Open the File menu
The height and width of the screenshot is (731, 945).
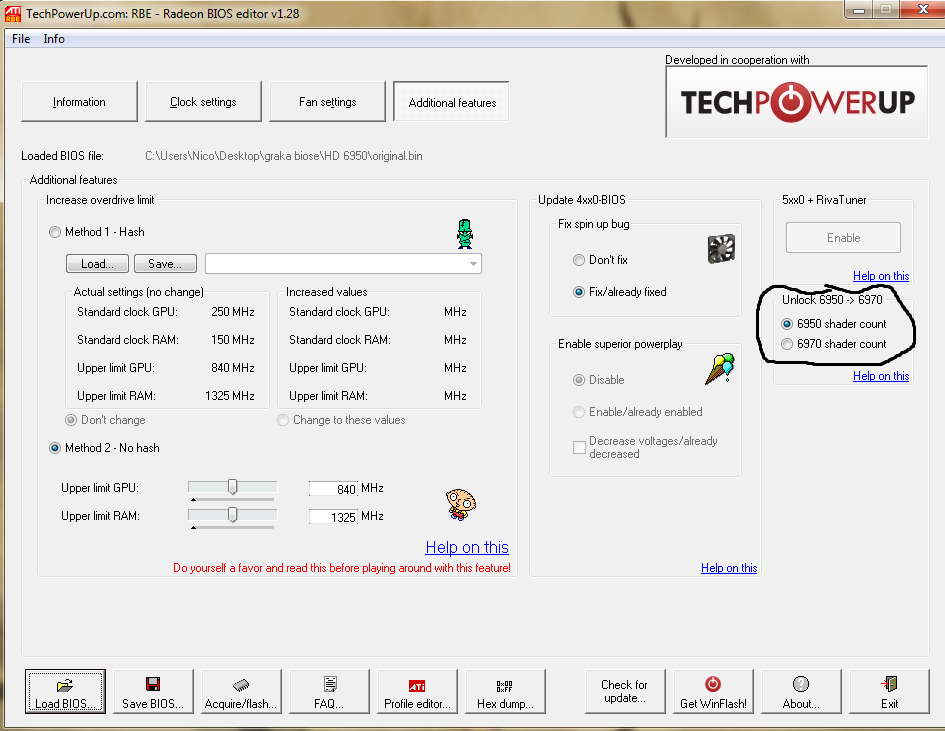(x=21, y=39)
